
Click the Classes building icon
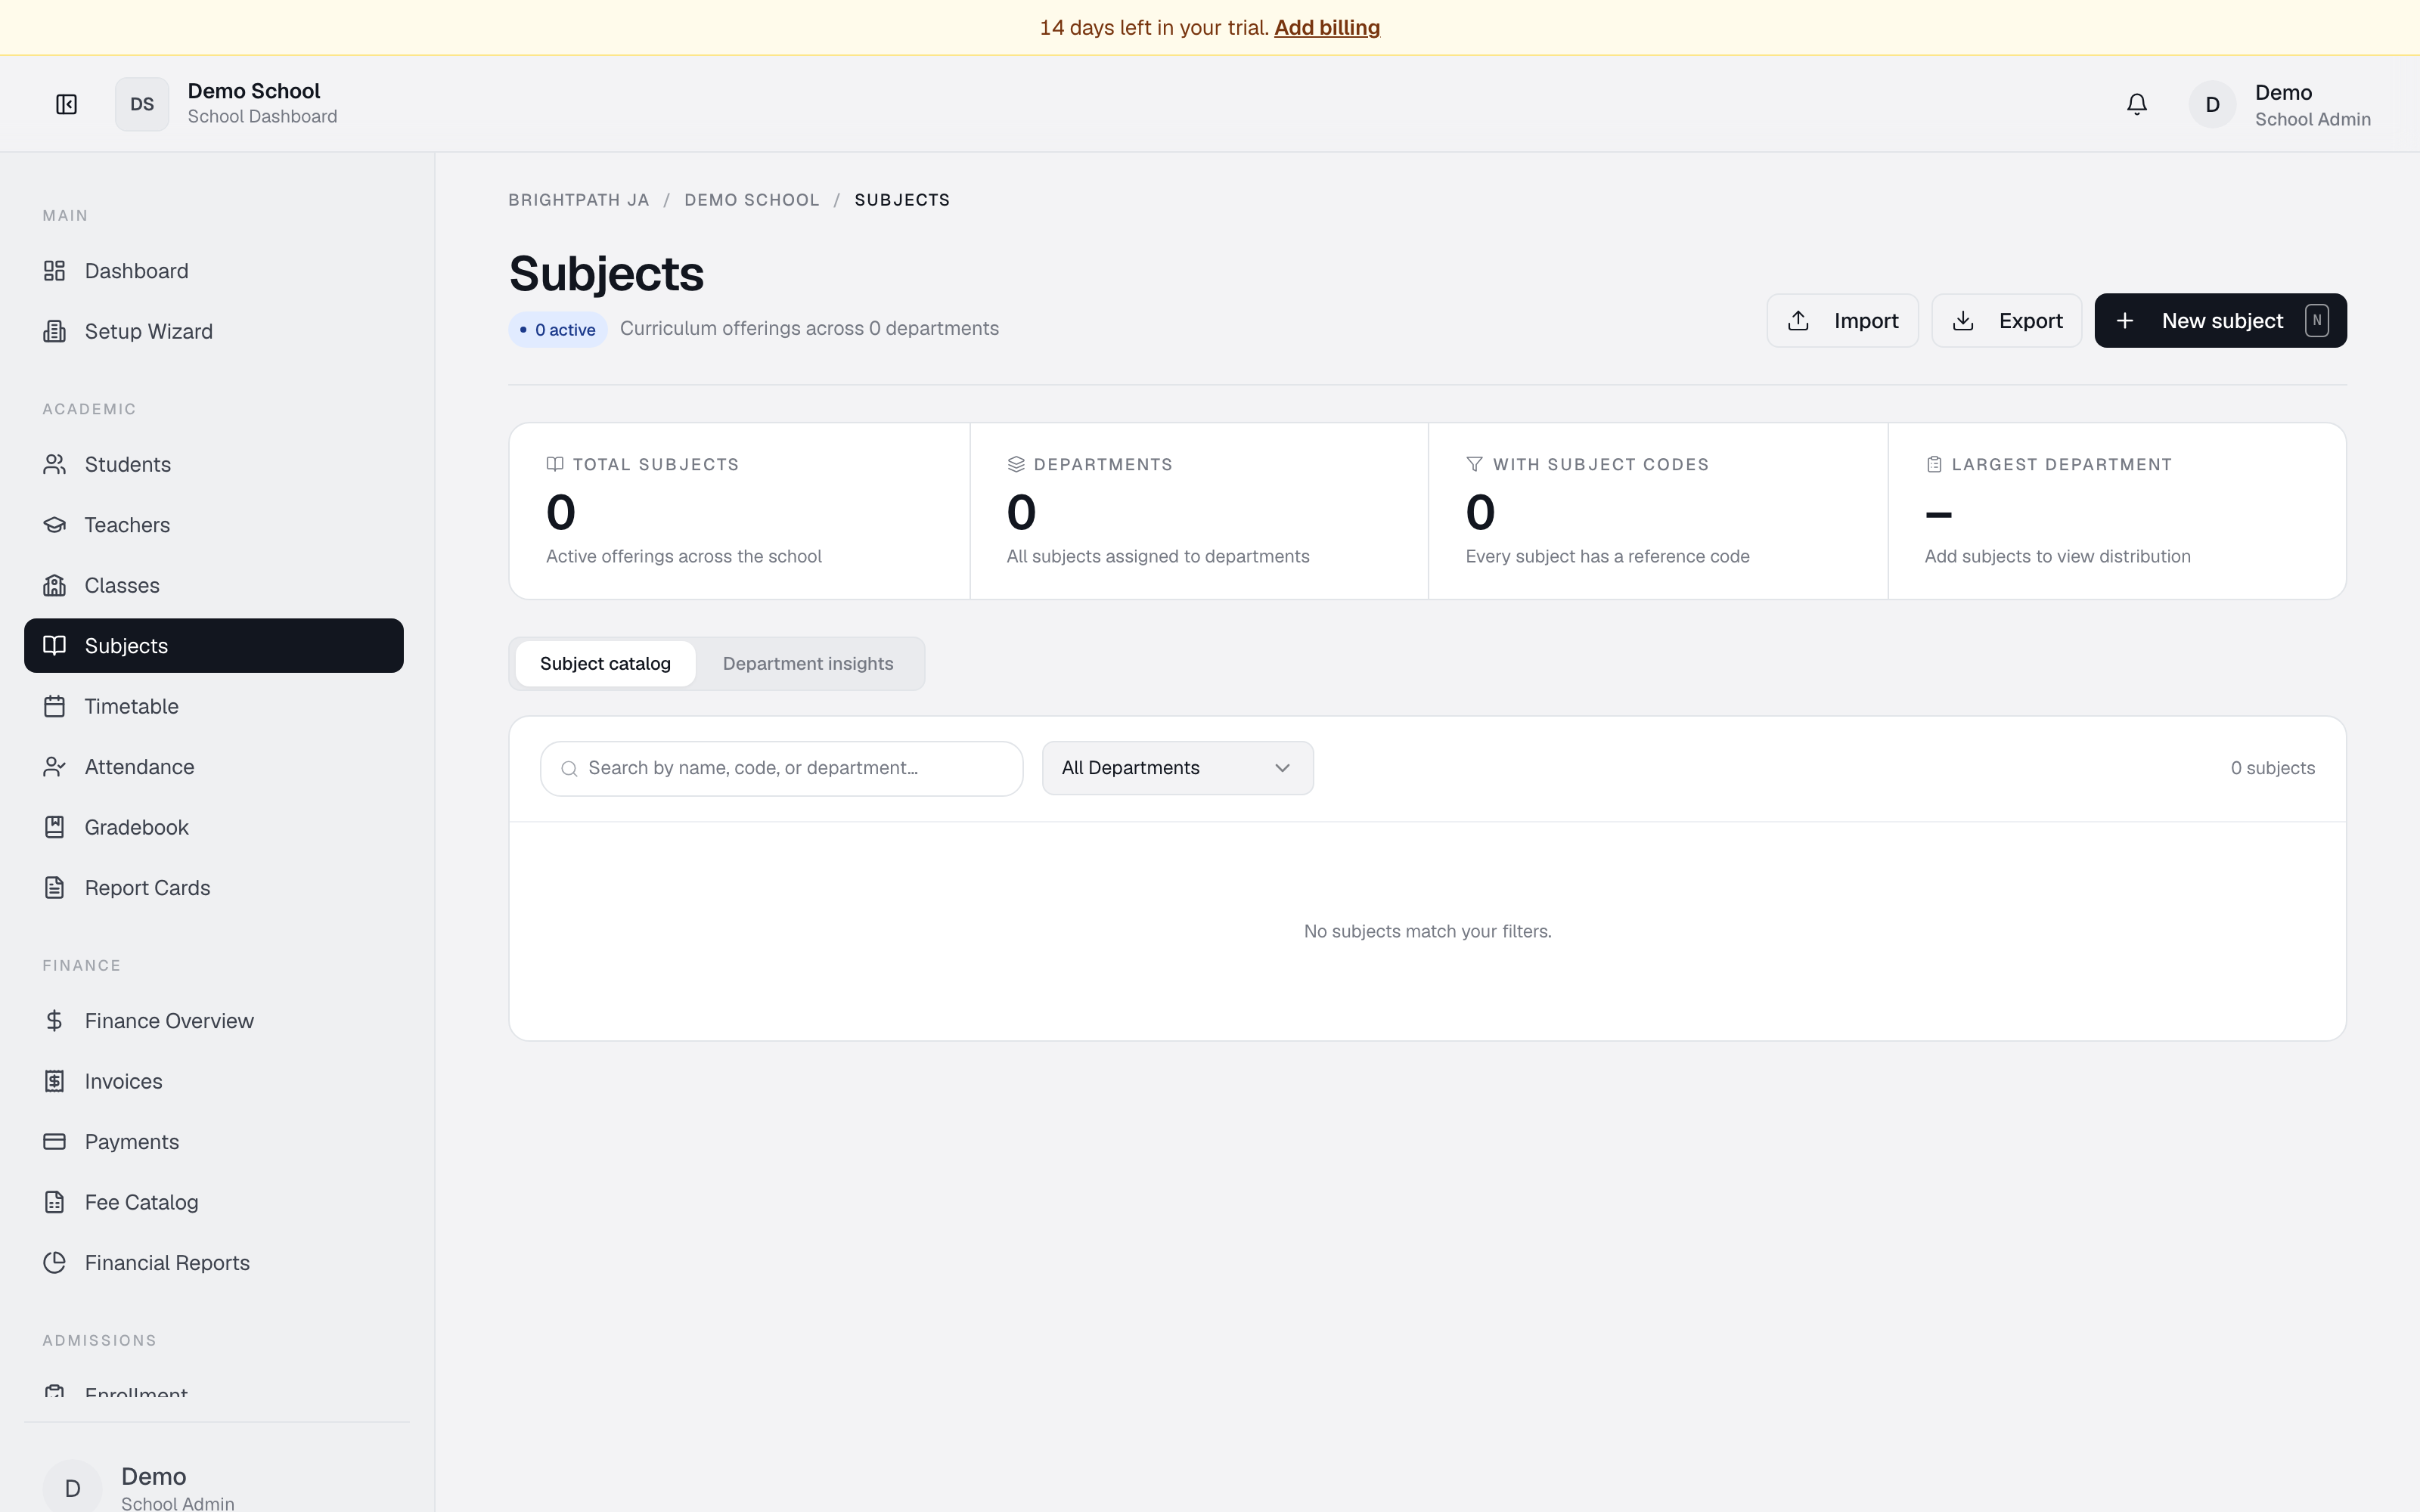[55, 585]
